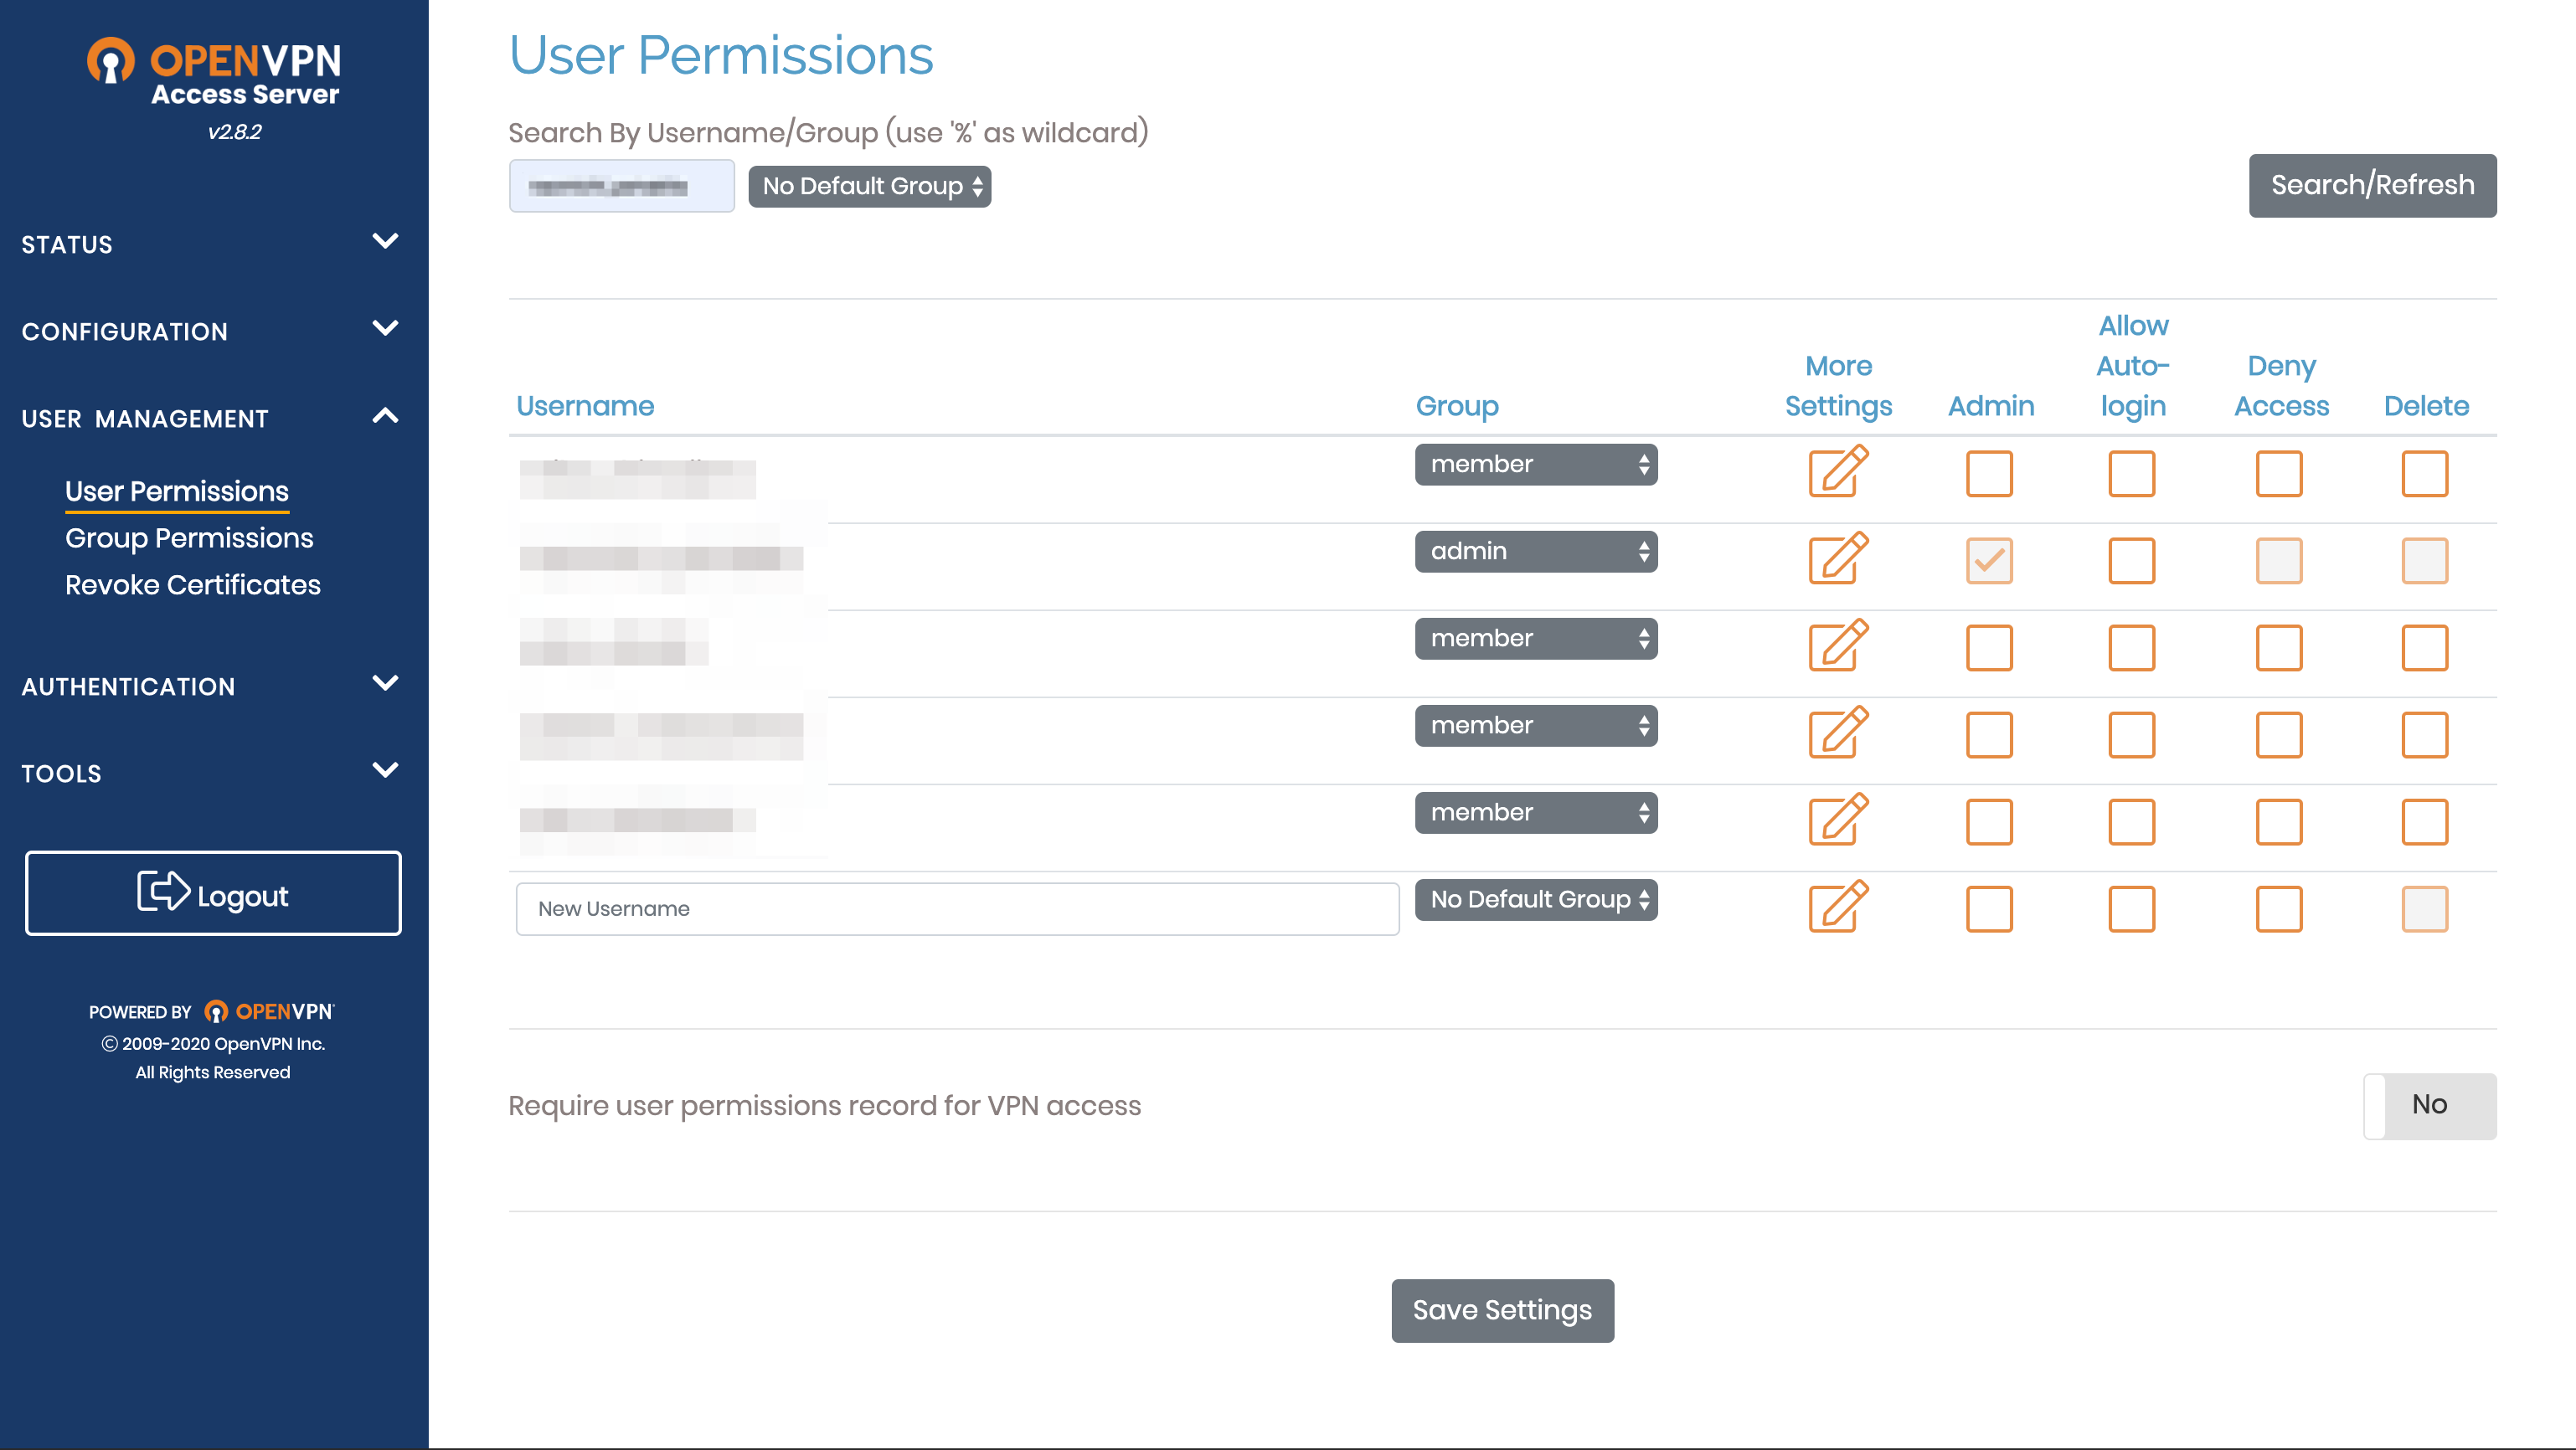Click the Save Settings button
Viewport: 2576px width, 1450px height.
pos(1502,1310)
